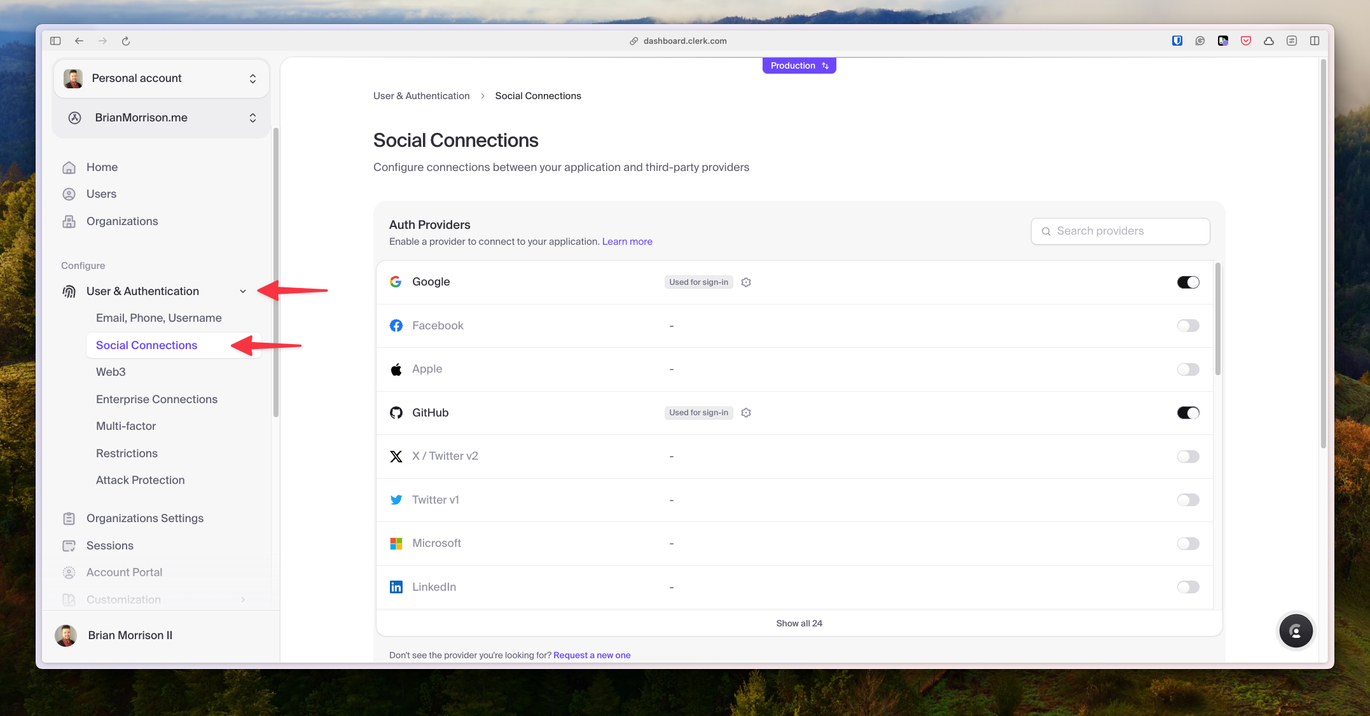
Task: Open the BrianMorrison.me application switcher
Action: (x=161, y=117)
